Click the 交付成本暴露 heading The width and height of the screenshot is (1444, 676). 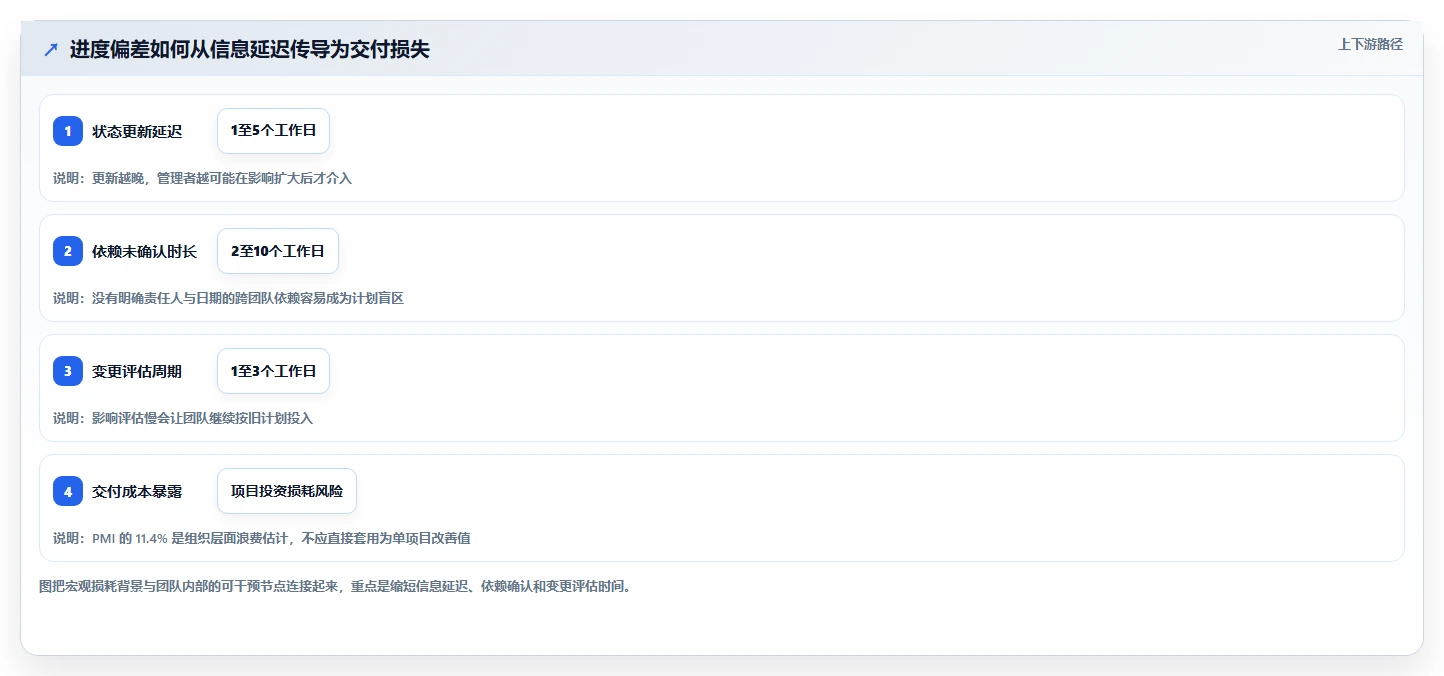tap(137, 491)
